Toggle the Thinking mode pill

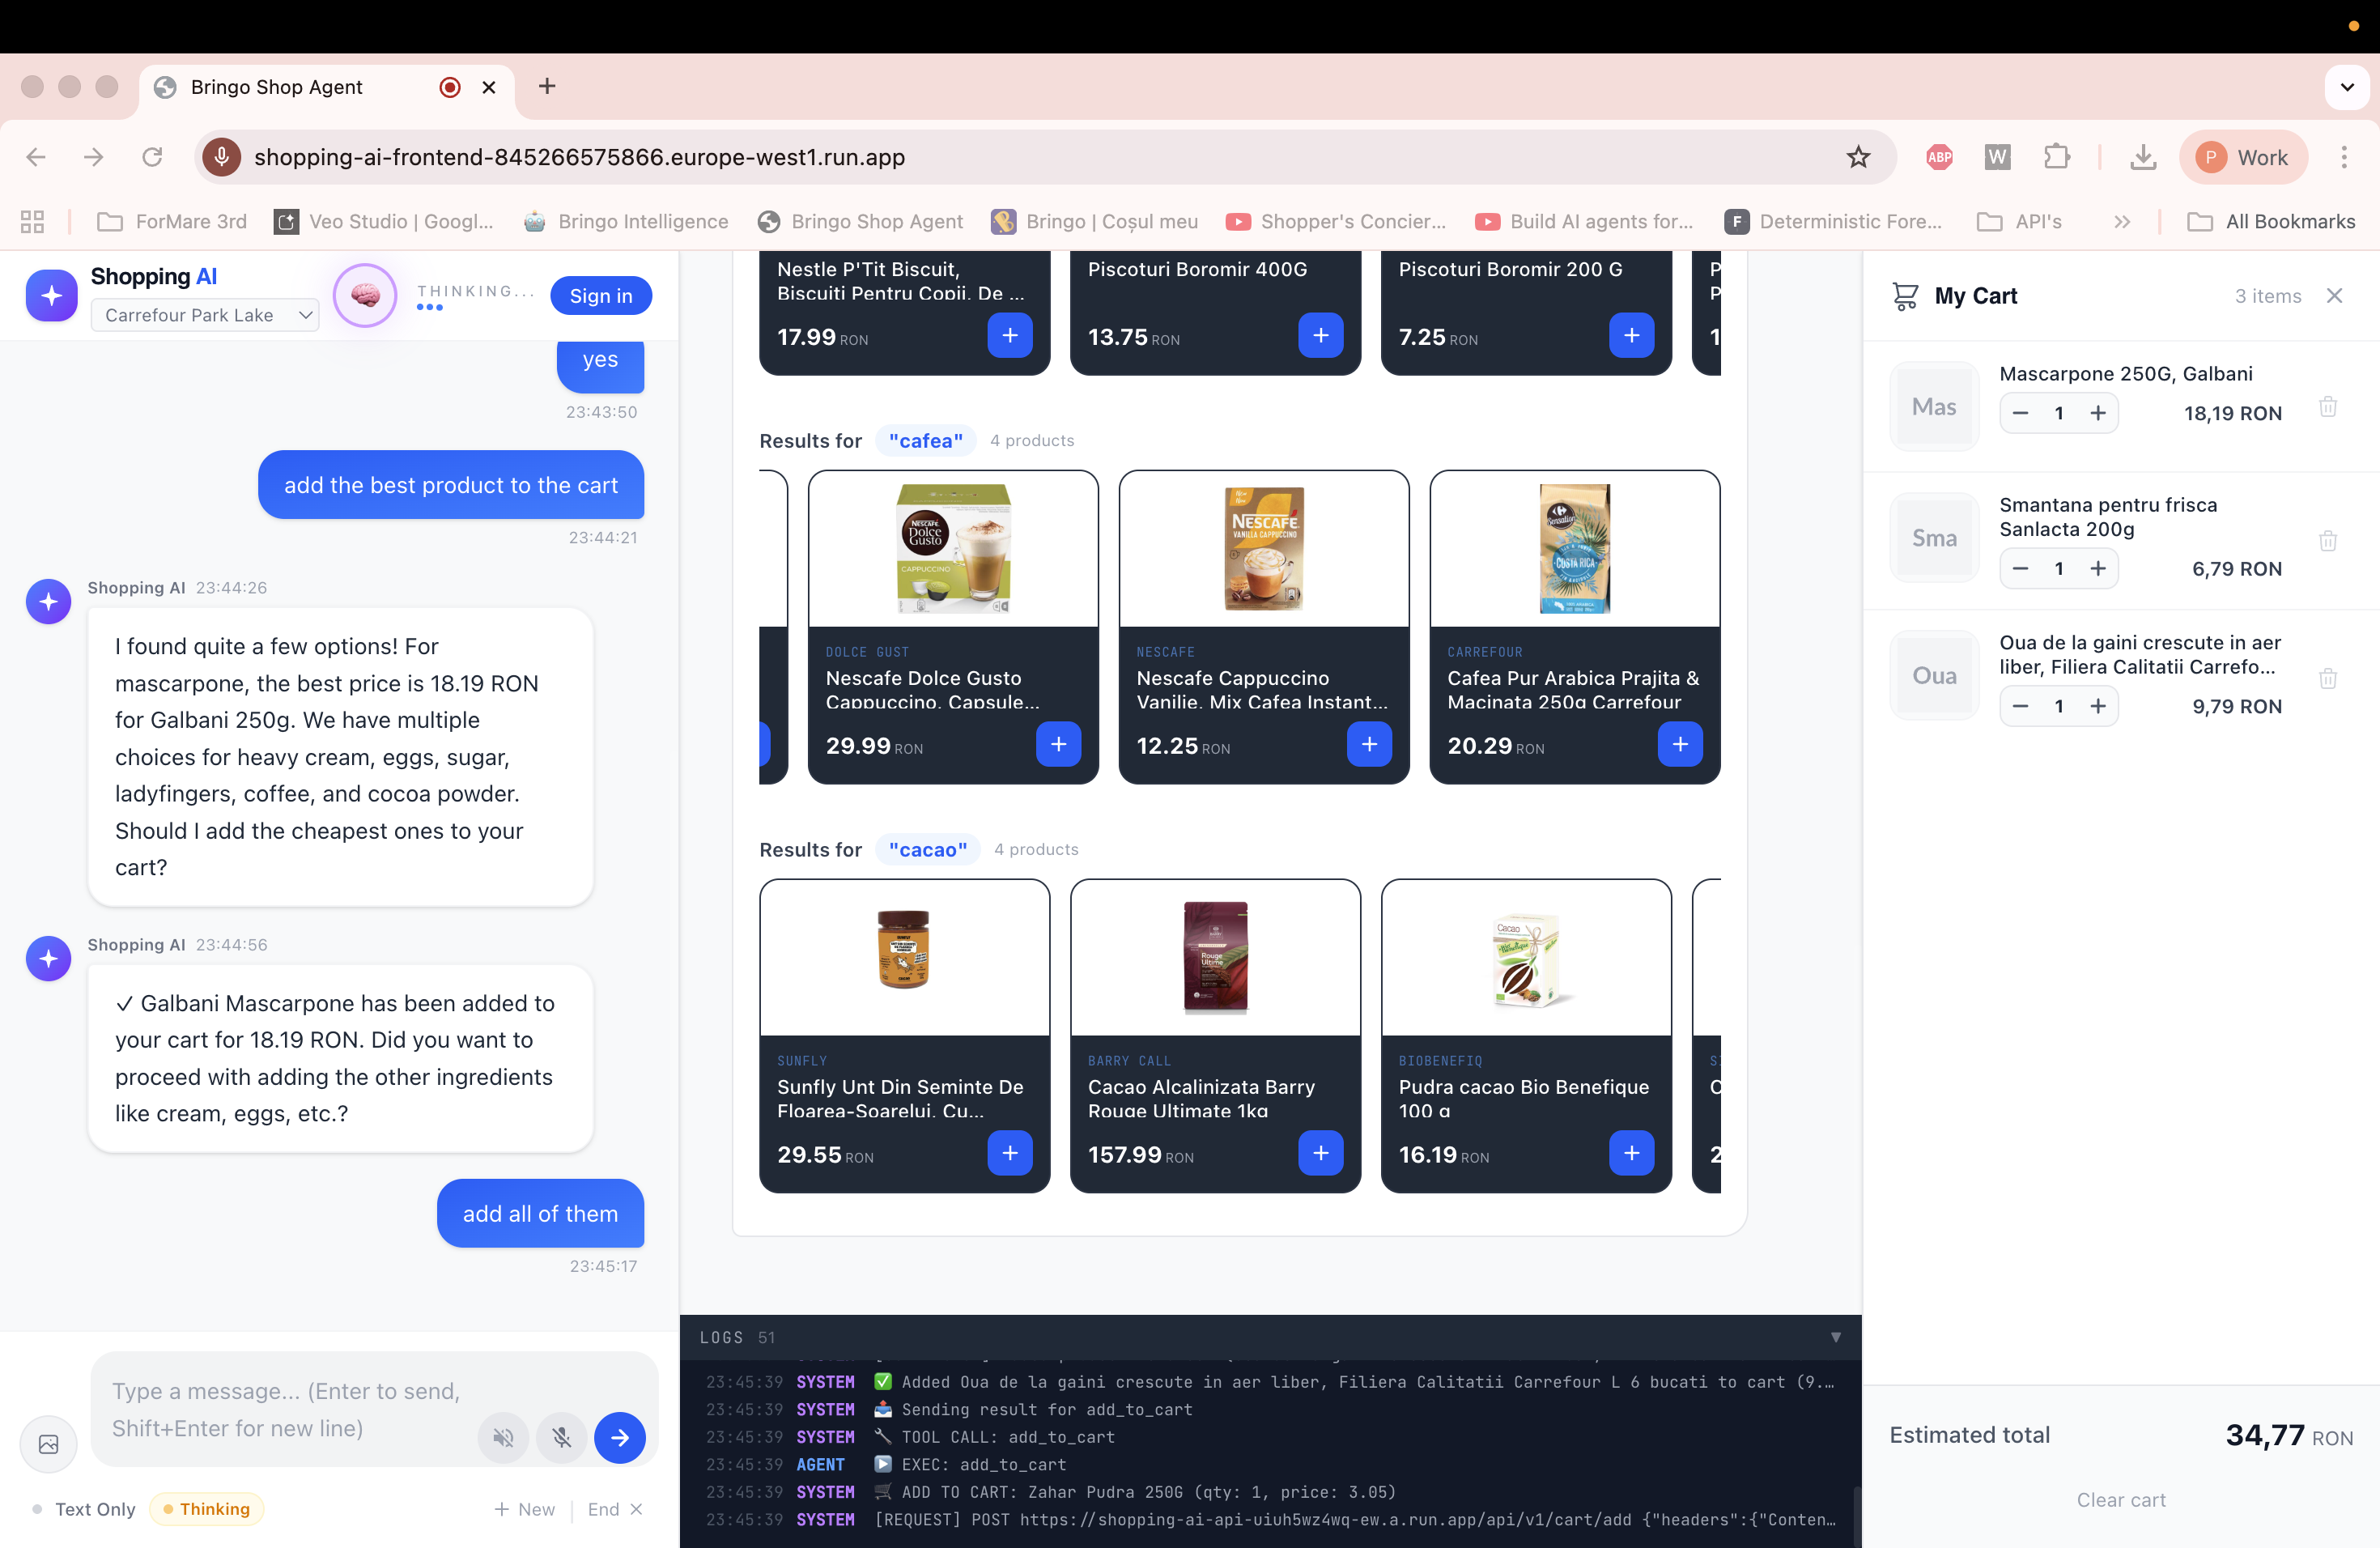click(207, 1508)
